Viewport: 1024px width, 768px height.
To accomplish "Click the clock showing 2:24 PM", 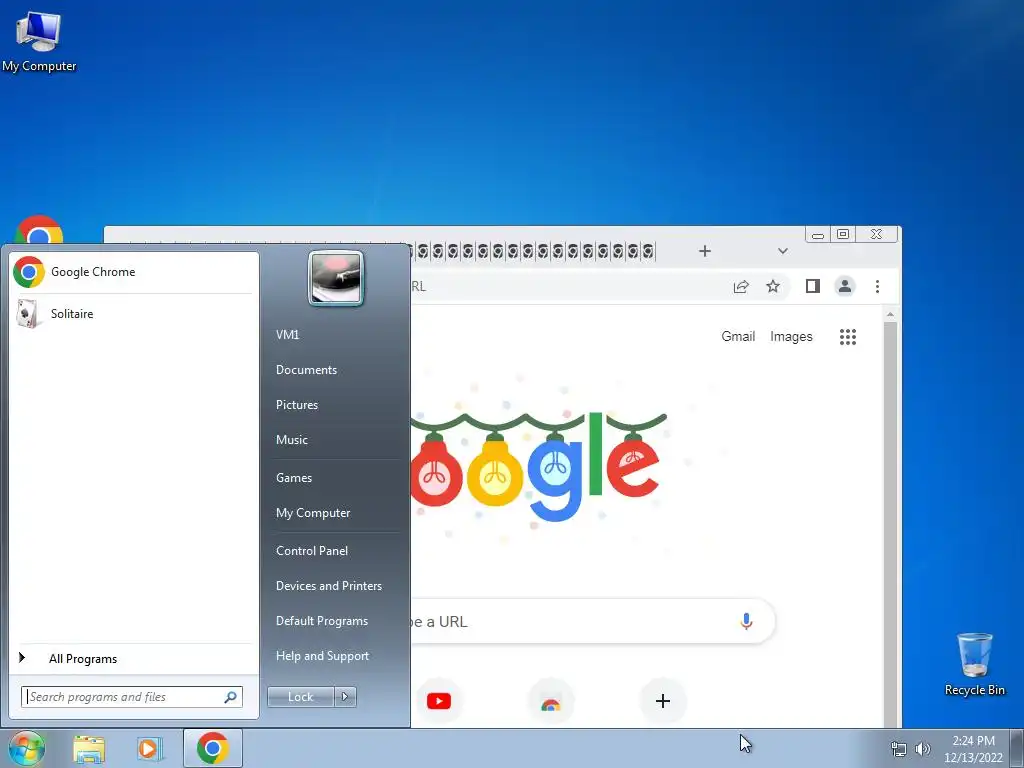I will (973, 741).
